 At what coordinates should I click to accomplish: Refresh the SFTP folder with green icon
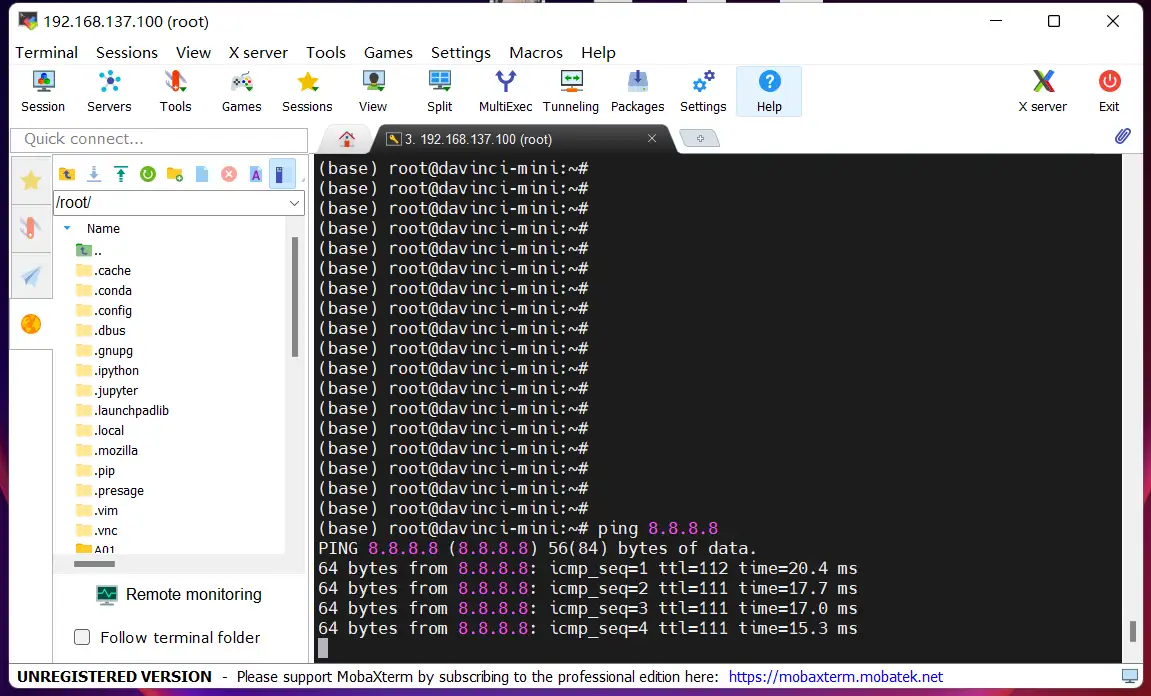[148, 174]
